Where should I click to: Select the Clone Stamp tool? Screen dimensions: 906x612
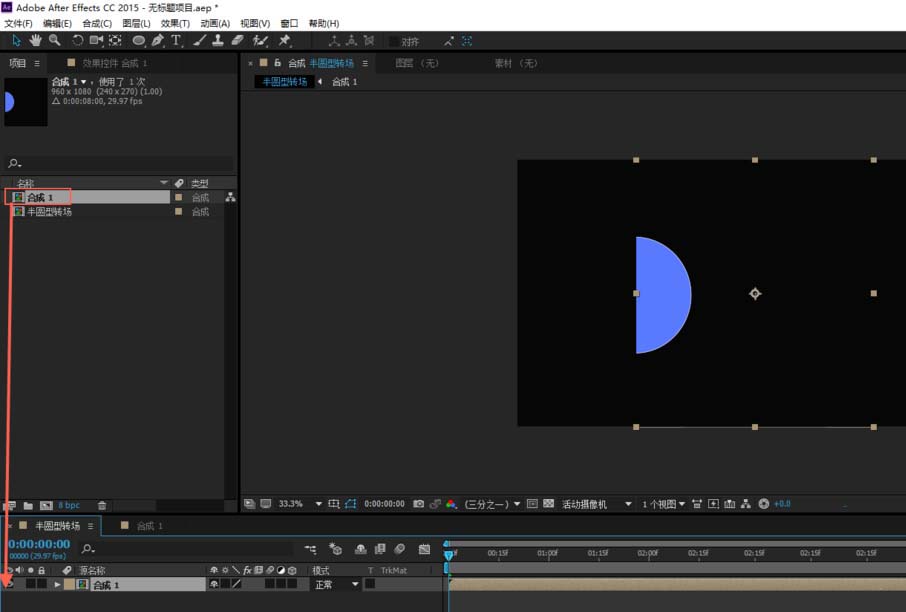pos(218,40)
